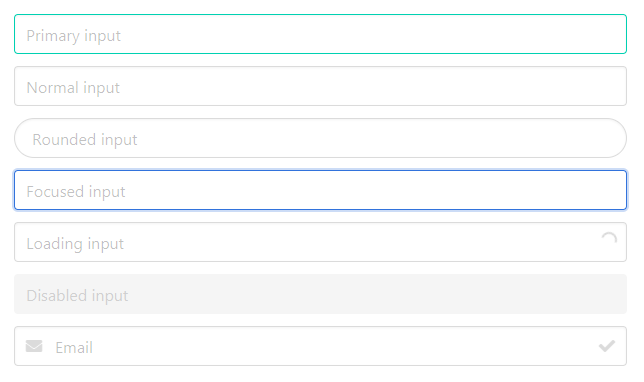Click the "Primary input" placeholder text

[x=74, y=36]
